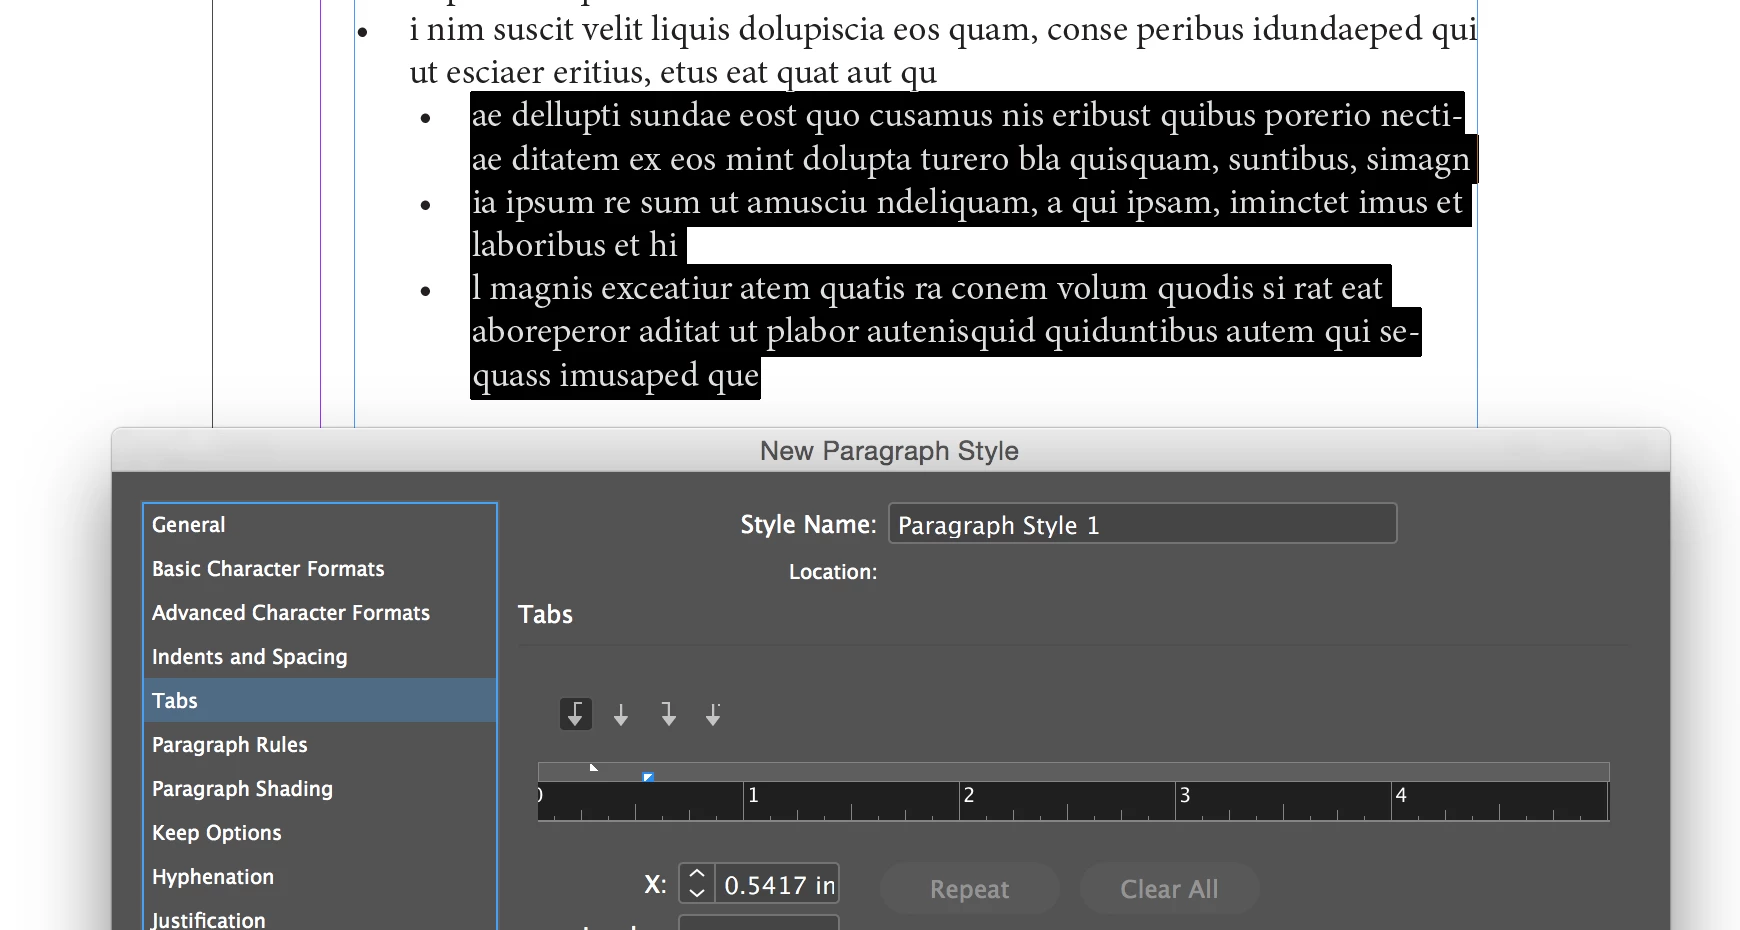Open Paragraph Rules category

click(x=320, y=745)
